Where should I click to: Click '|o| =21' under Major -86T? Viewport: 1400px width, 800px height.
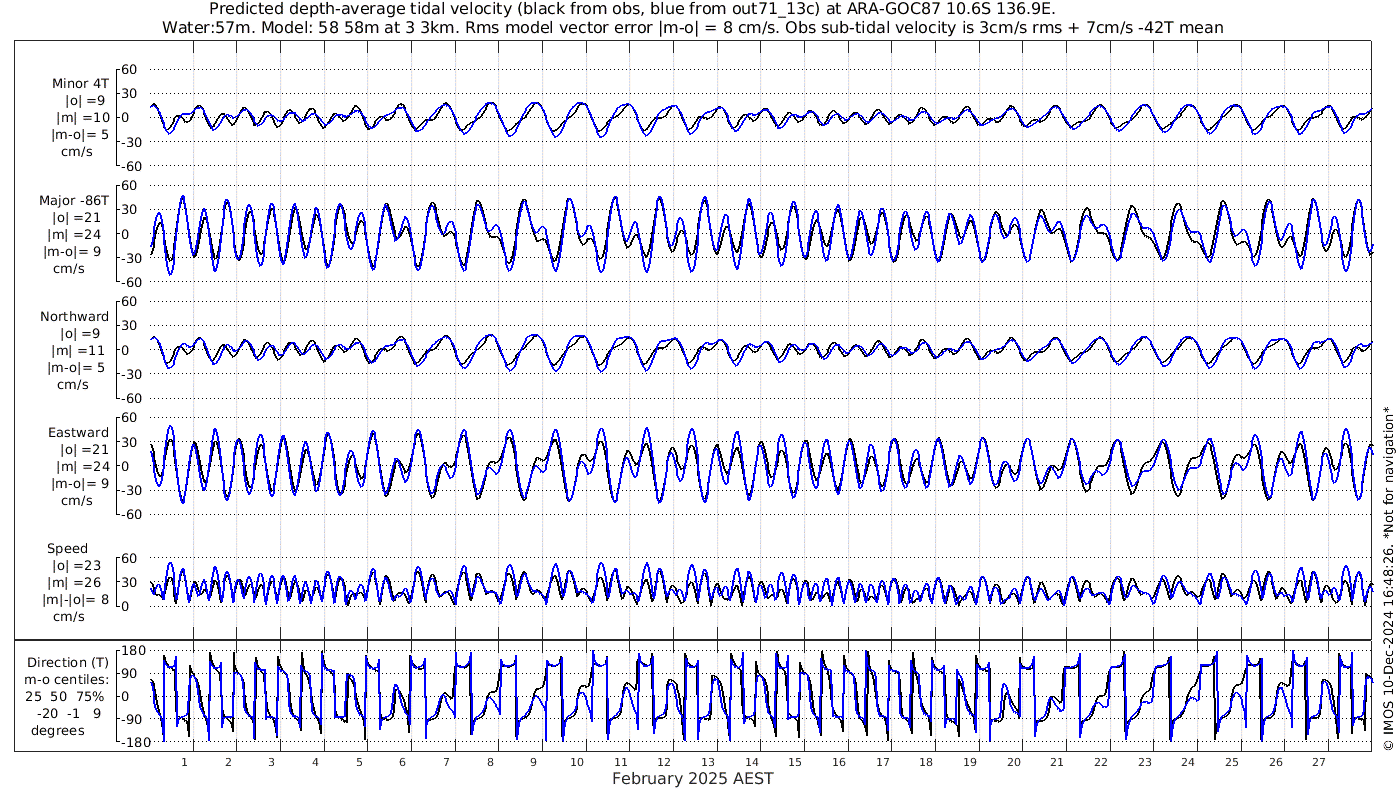coord(83,217)
